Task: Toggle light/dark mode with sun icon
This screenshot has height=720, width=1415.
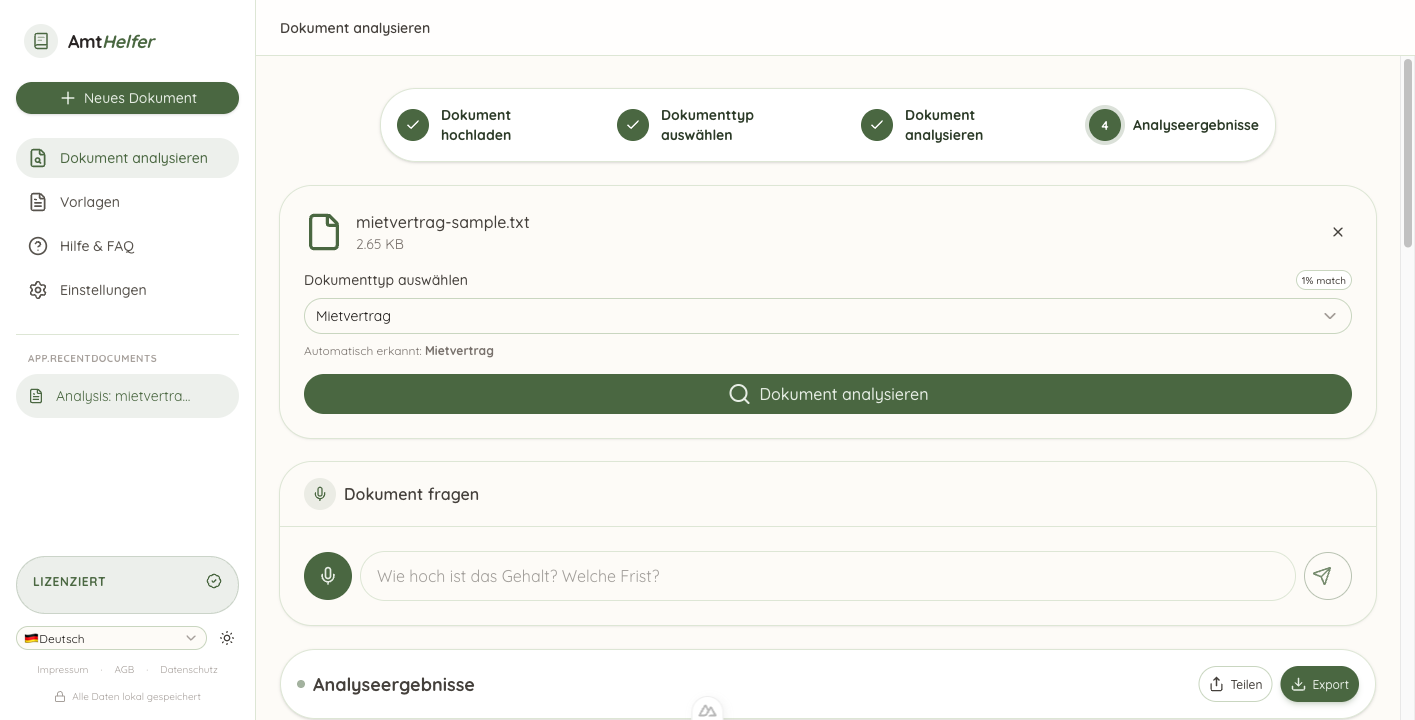Action: [x=227, y=638]
